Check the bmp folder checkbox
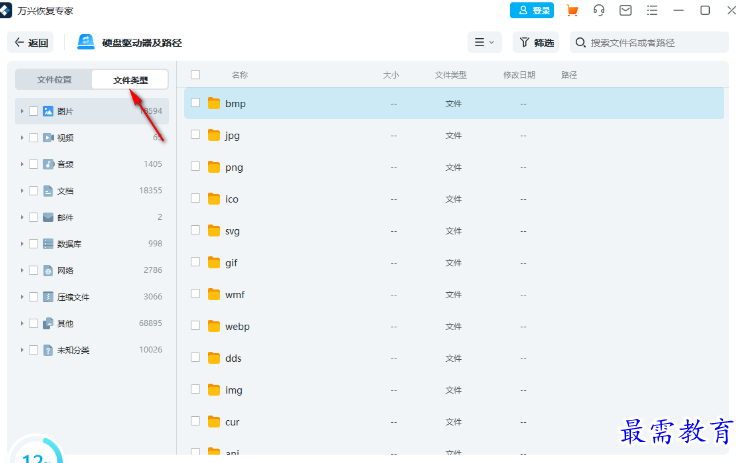The height and width of the screenshot is (463, 742). pos(196,103)
